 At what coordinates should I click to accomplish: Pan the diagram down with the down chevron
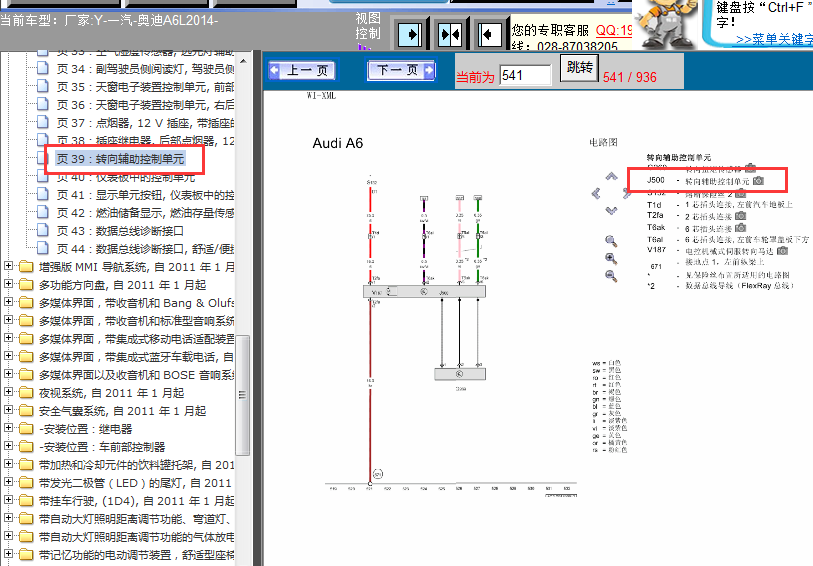612,210
